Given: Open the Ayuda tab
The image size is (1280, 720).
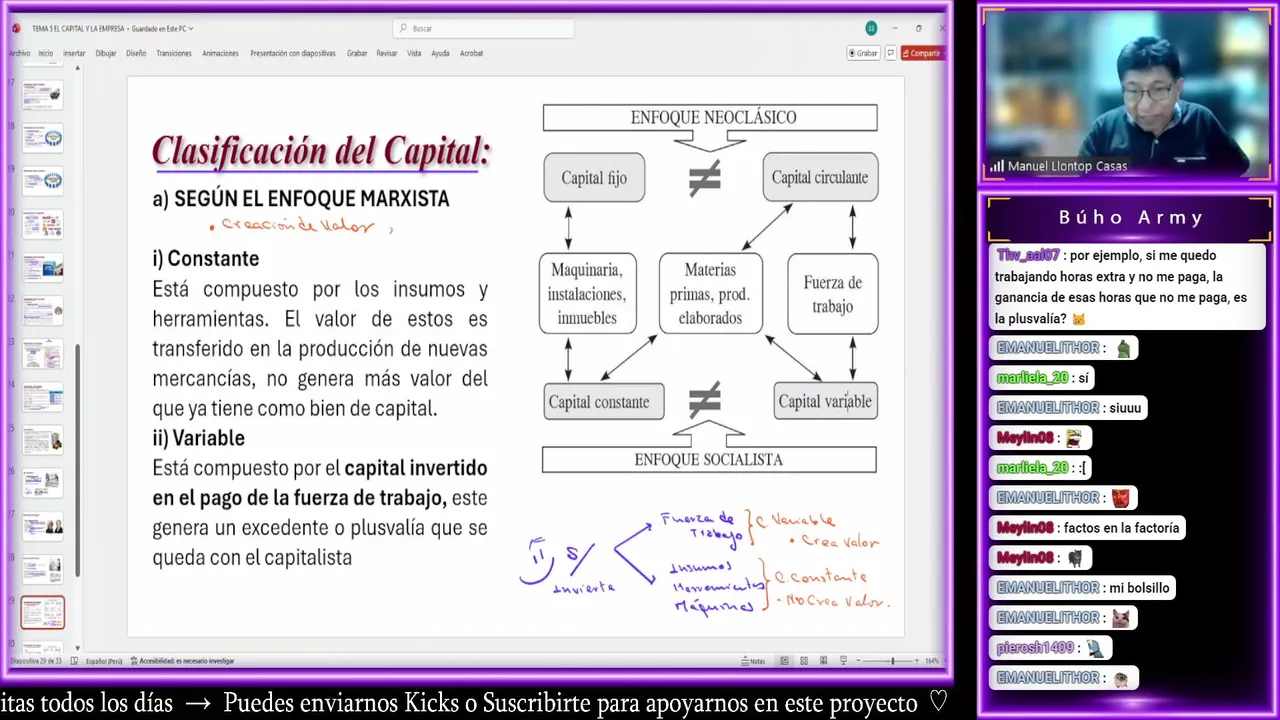Looking at the screenshot, I should coord(440,53).
